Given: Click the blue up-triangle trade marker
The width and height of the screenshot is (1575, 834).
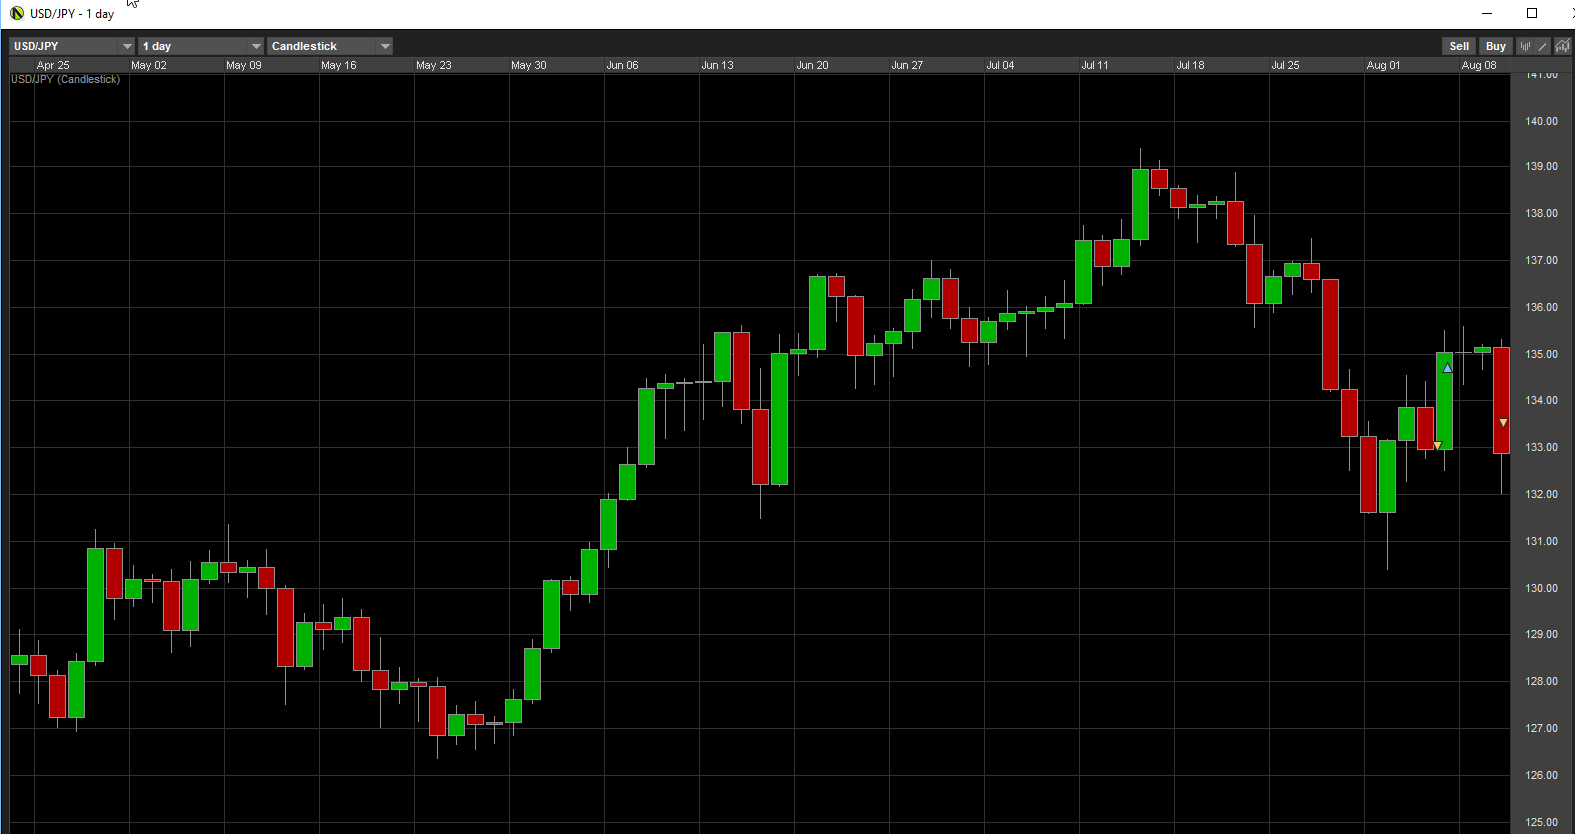Looking at the screenshot, I should tap(1447, 368).
